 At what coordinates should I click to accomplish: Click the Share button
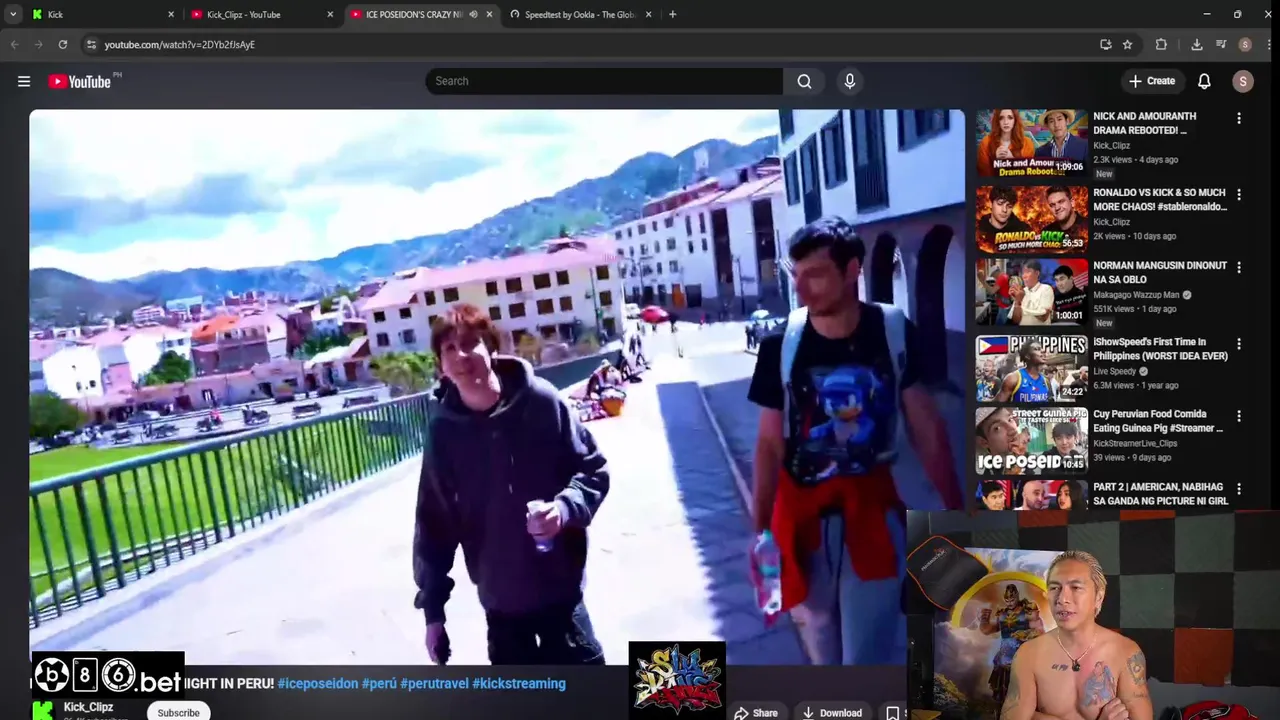pyautogui.click(x=755, y=712)
